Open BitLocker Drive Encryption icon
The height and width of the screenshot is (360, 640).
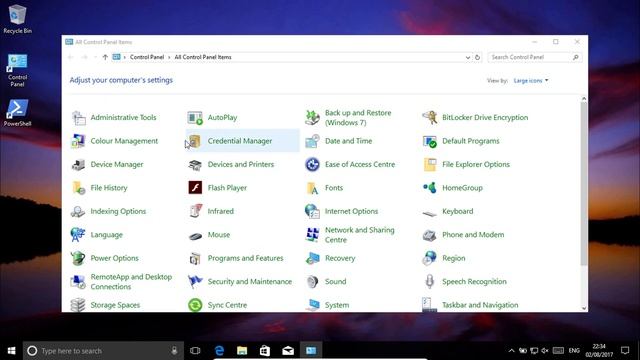429,118
